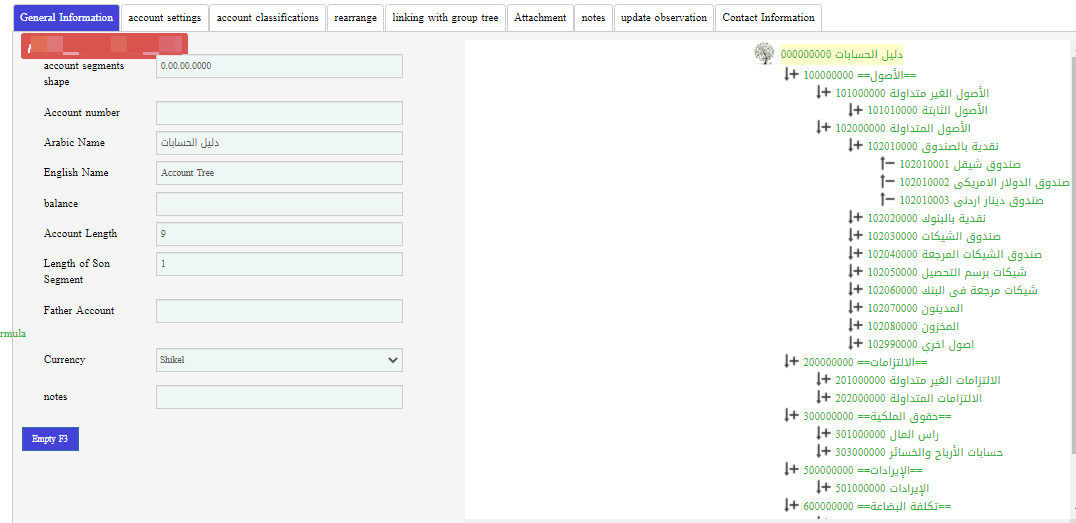Expand the نقدية بالبنوك 102020000 node

855,217
